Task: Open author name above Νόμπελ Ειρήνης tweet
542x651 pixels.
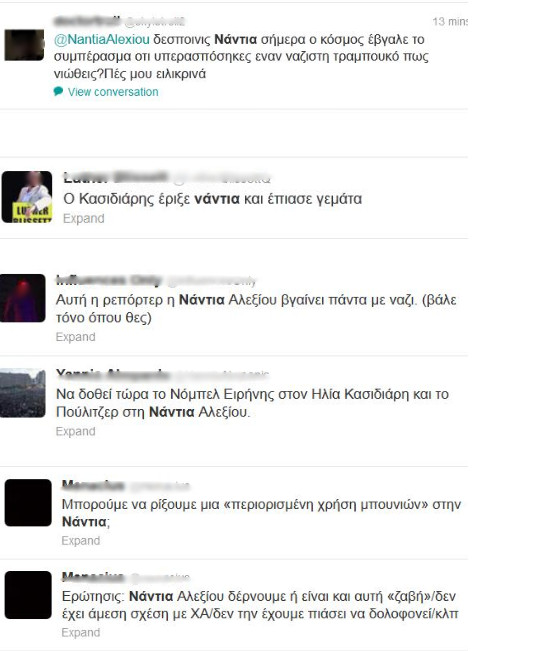Action: click(113, 374)
